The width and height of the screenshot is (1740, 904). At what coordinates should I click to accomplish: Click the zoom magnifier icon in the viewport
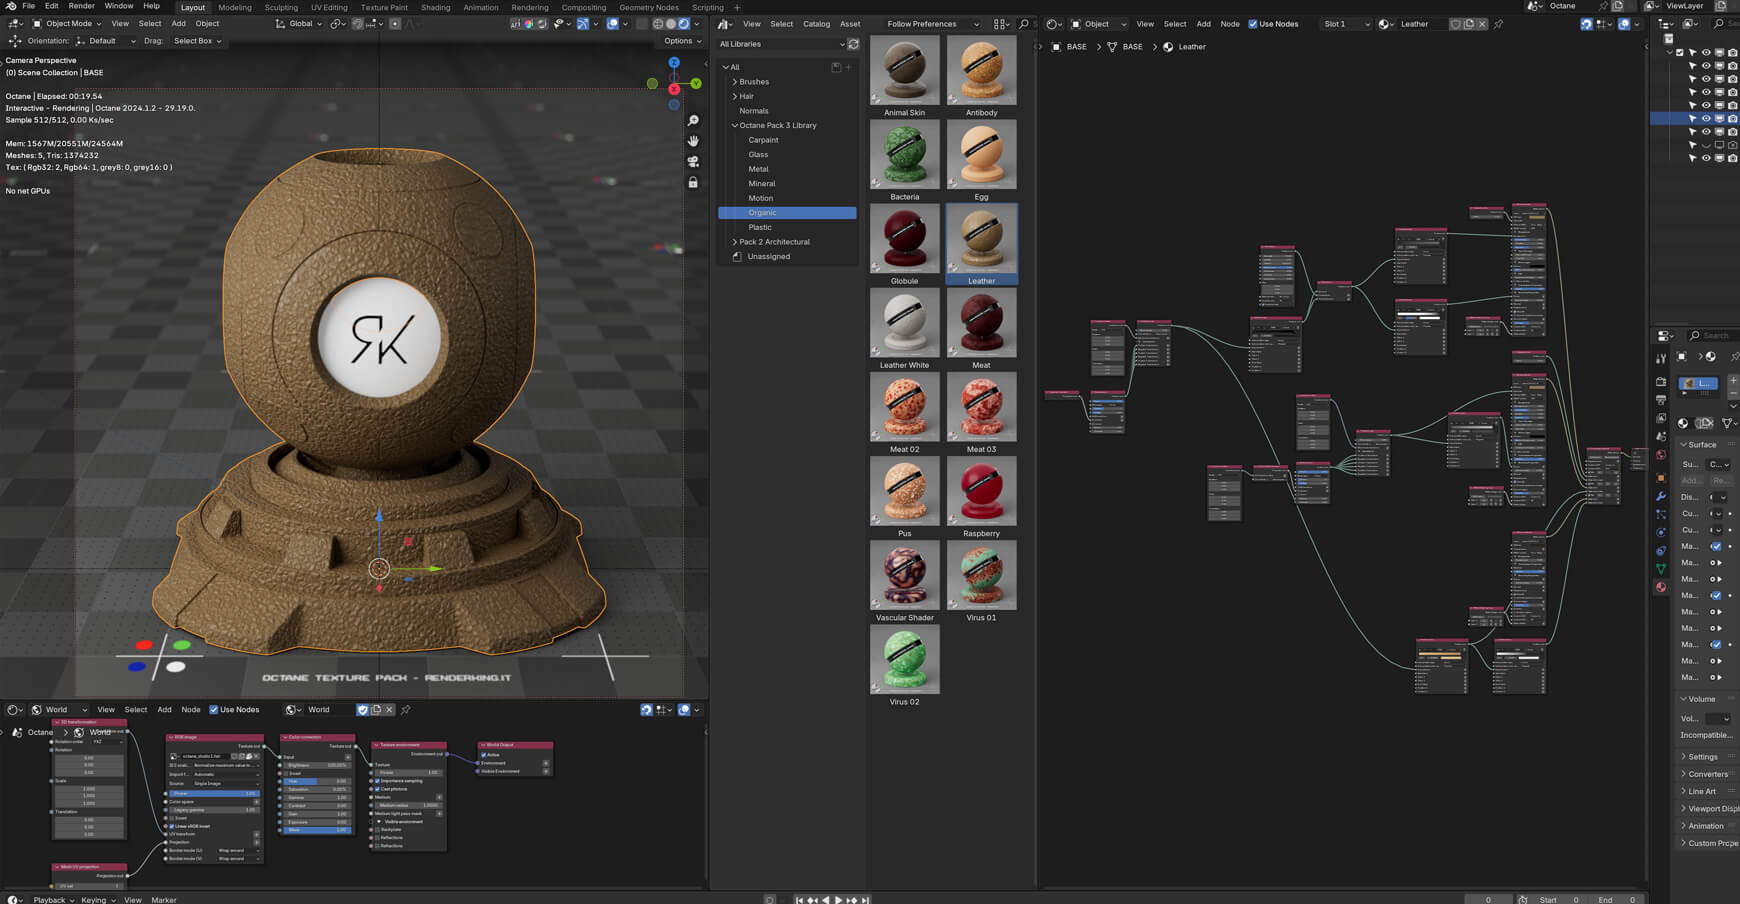click(693, 120)
